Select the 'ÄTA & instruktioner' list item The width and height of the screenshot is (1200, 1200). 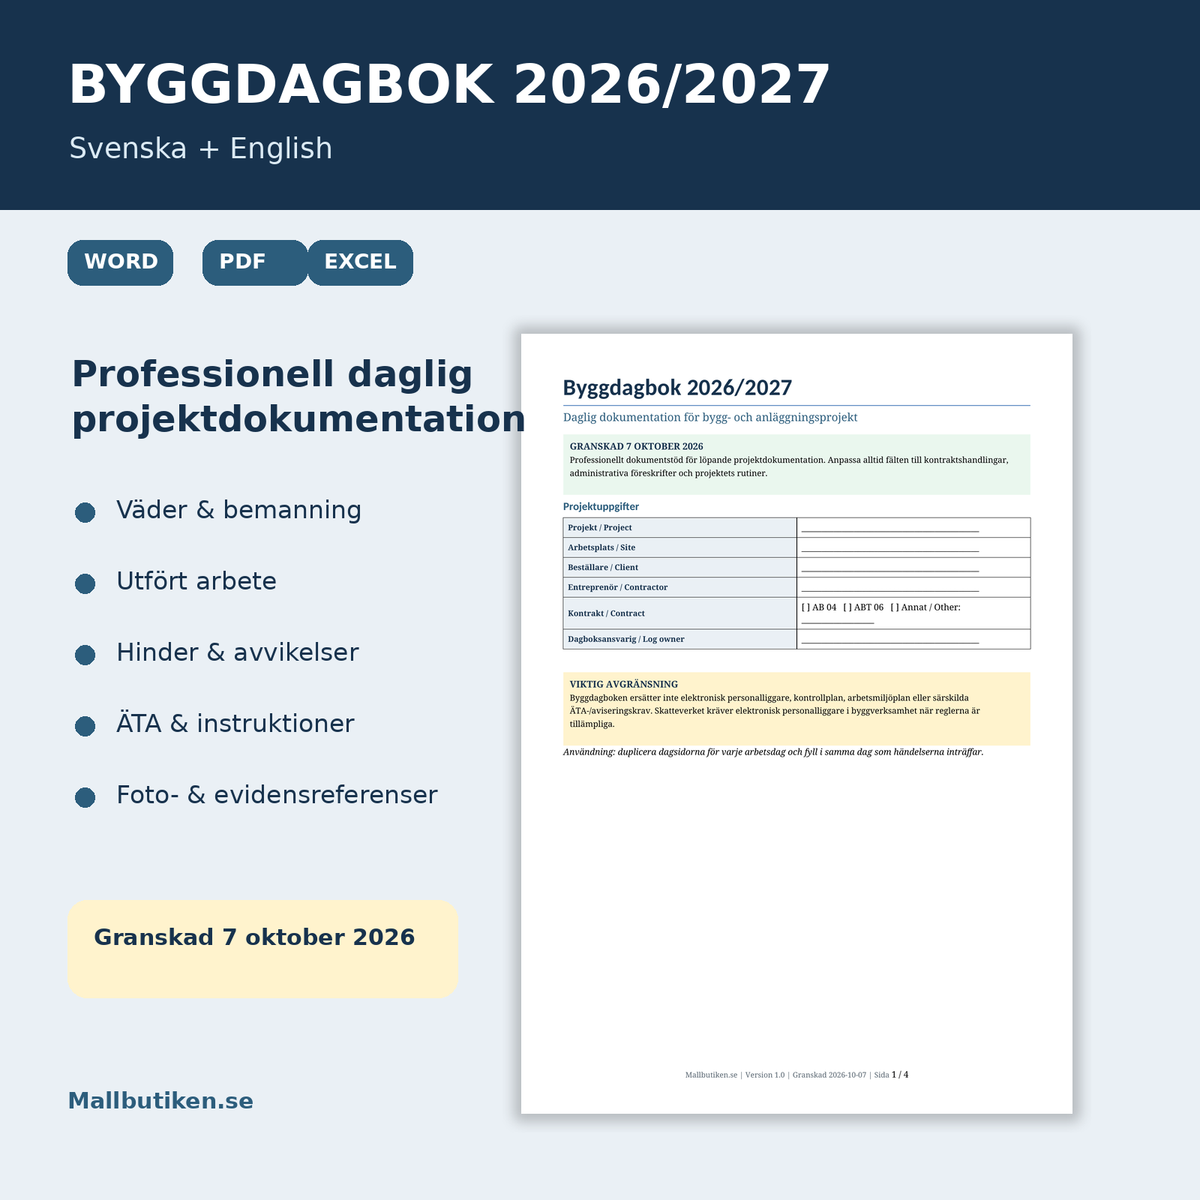tap(235, 723)
